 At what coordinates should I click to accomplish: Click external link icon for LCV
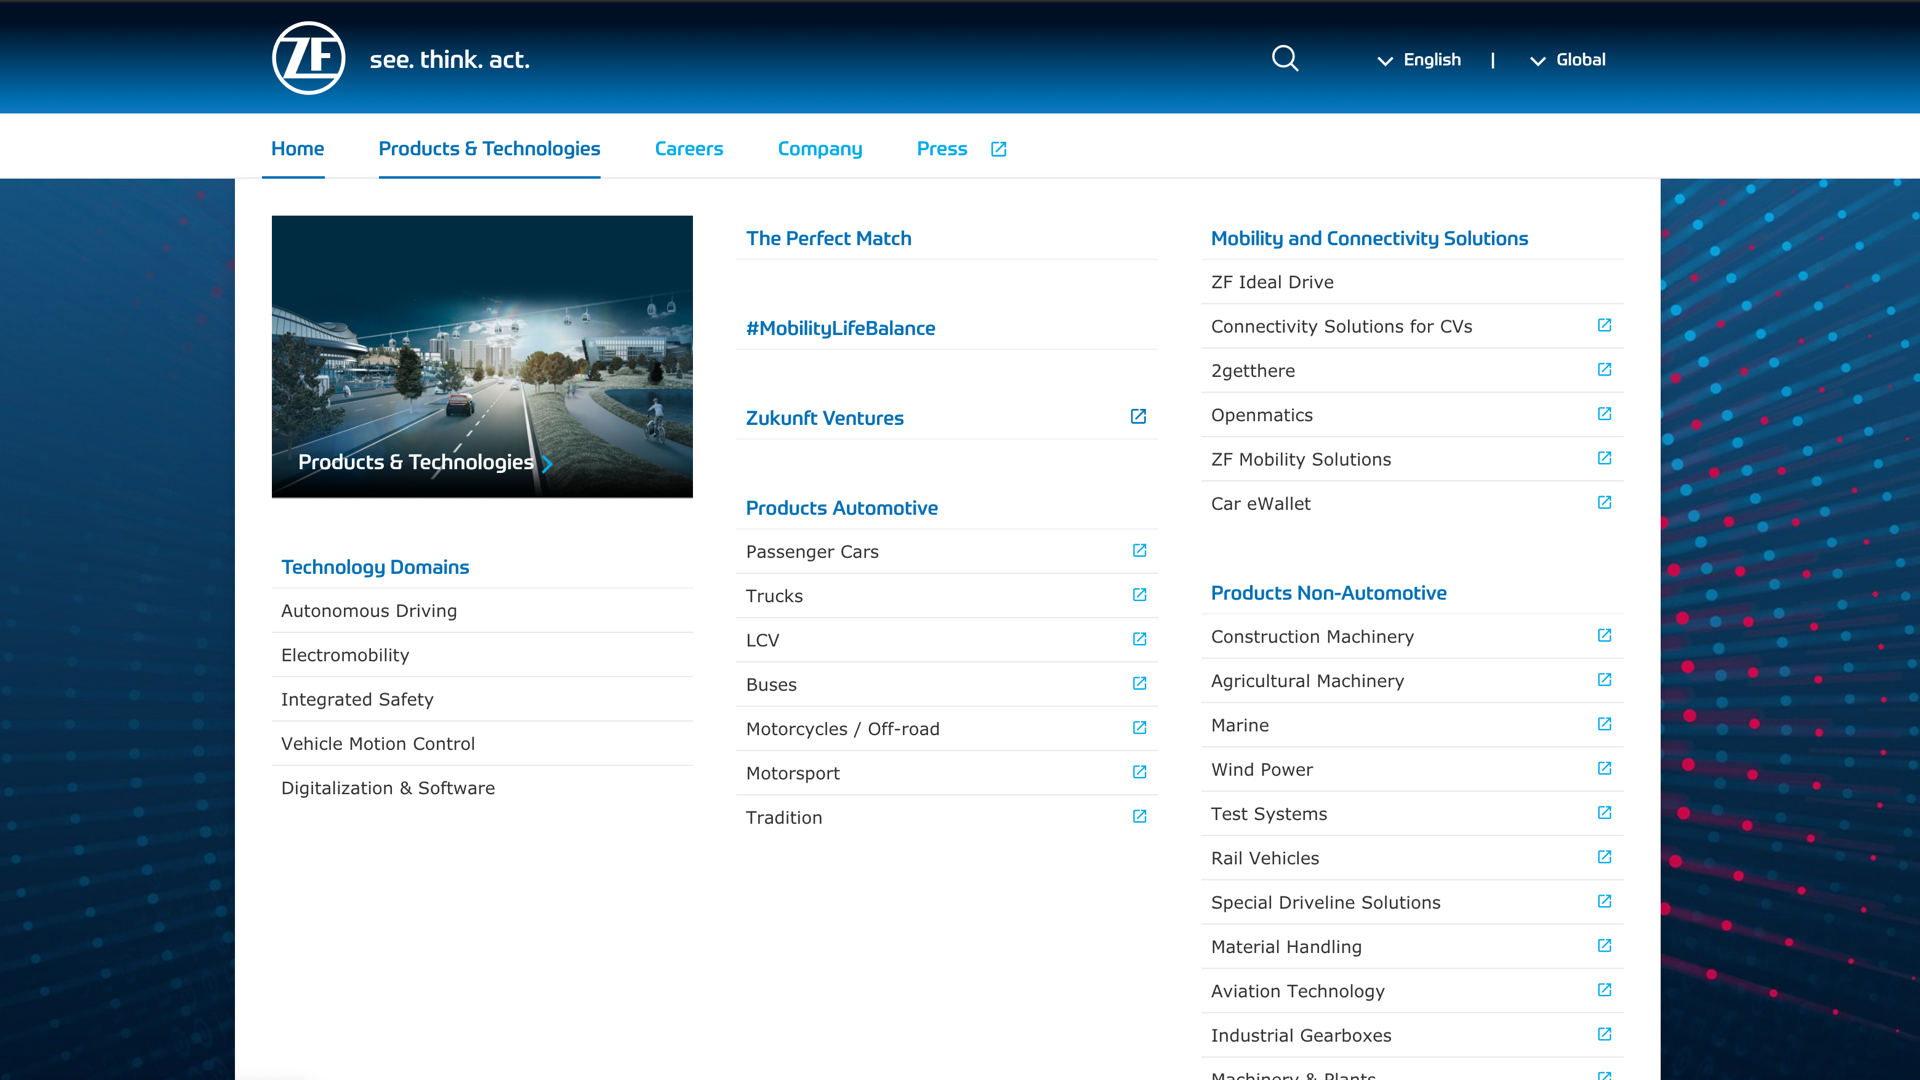[1139, 639]
